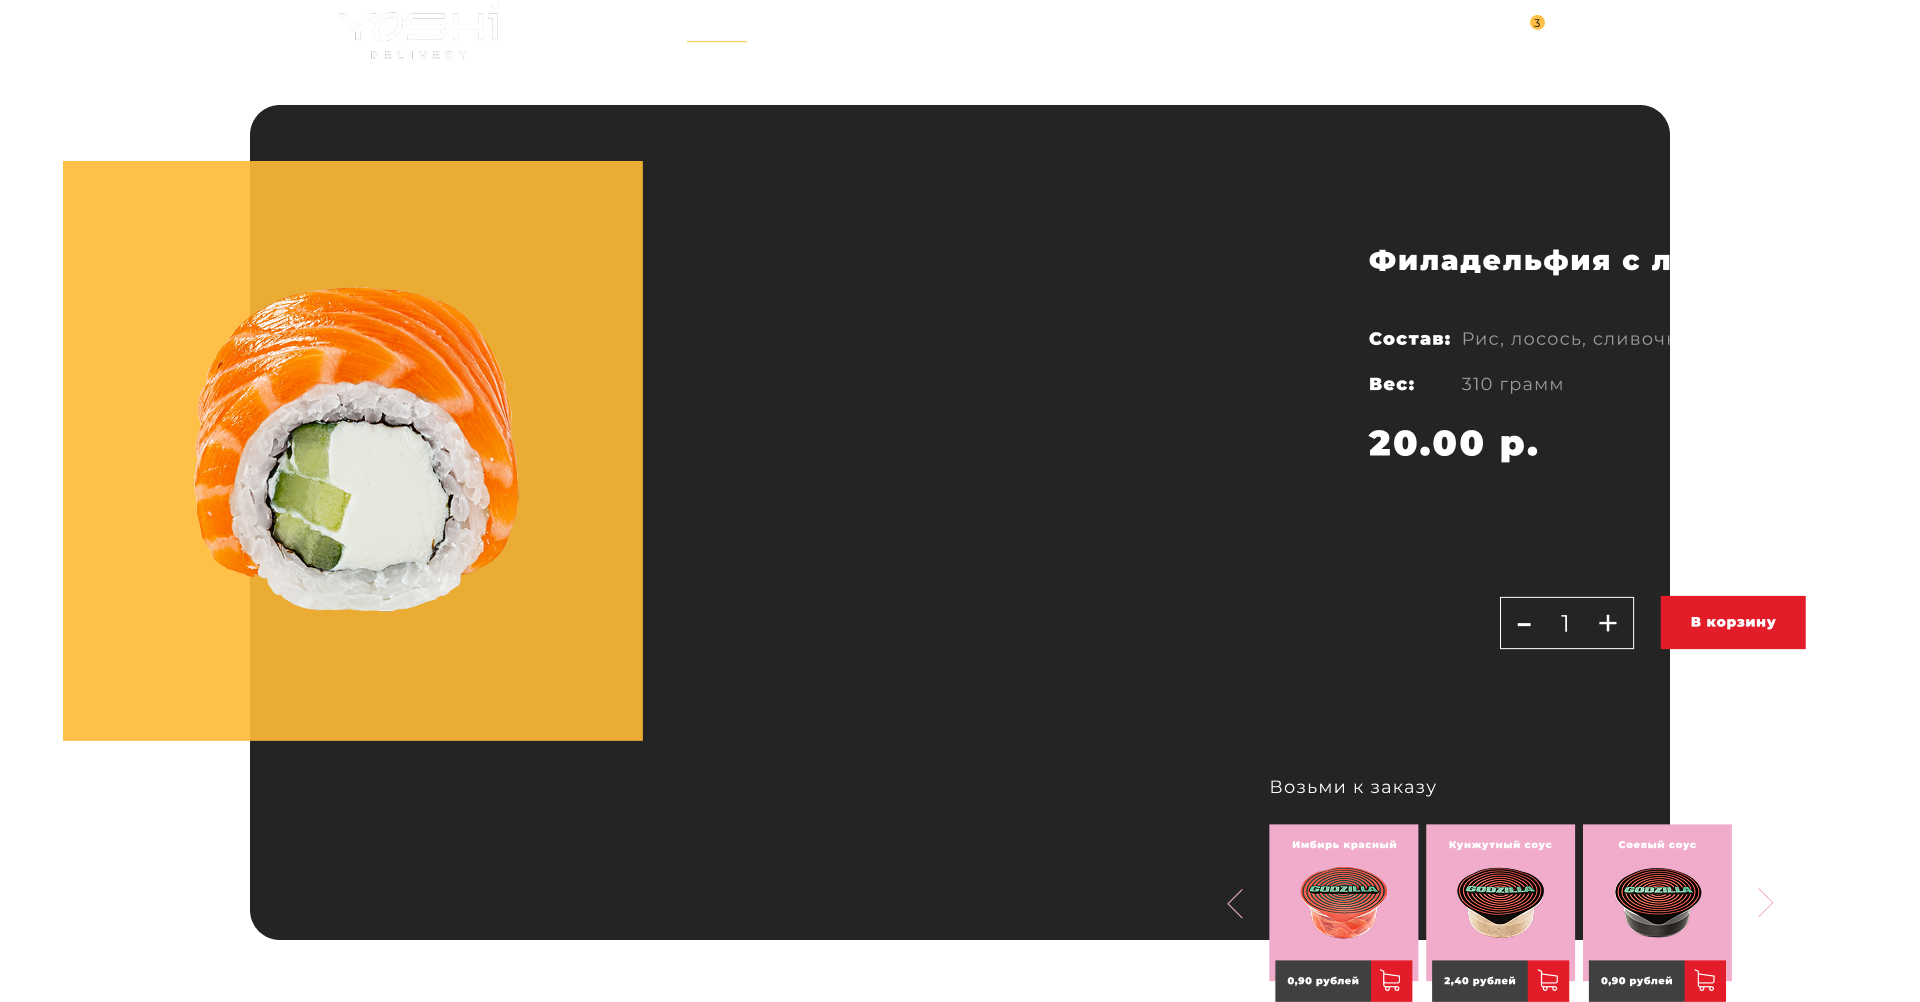Click the 2,40 рублей price label
This screenshot has height=1002, width=1920.
pyautogui.click(x=1480, y=981)
